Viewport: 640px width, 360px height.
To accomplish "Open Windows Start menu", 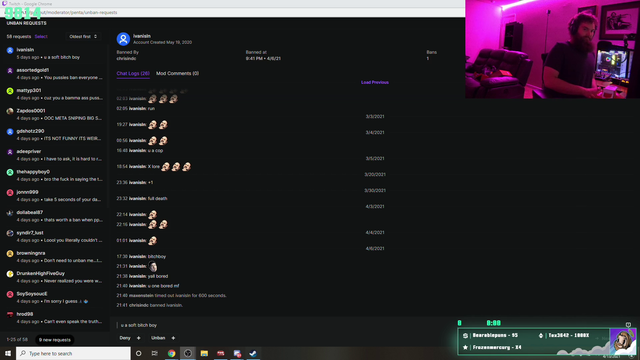I will click(8, 353).
